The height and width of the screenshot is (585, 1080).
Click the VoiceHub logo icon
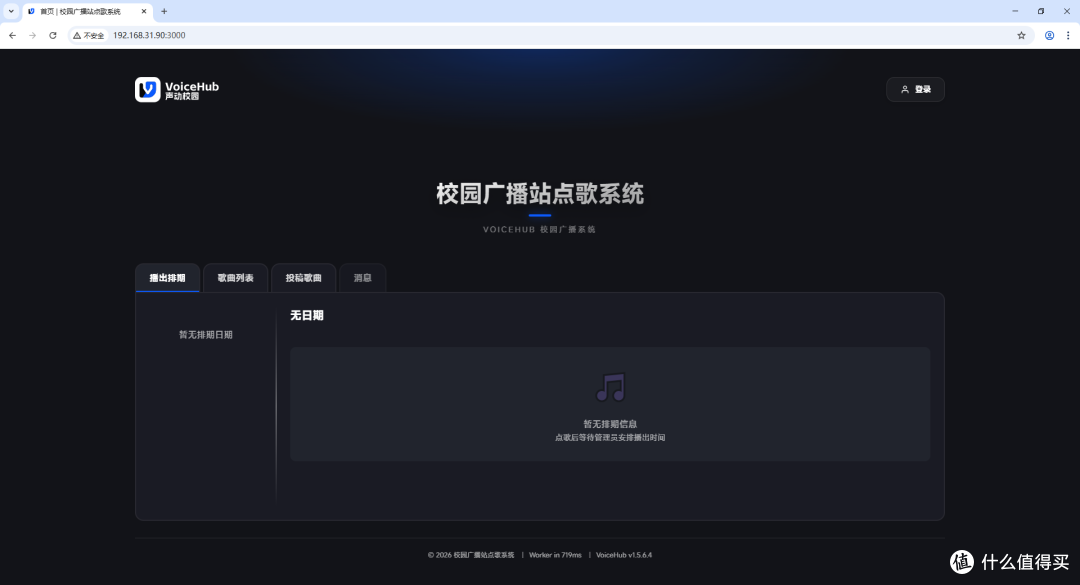147,90
